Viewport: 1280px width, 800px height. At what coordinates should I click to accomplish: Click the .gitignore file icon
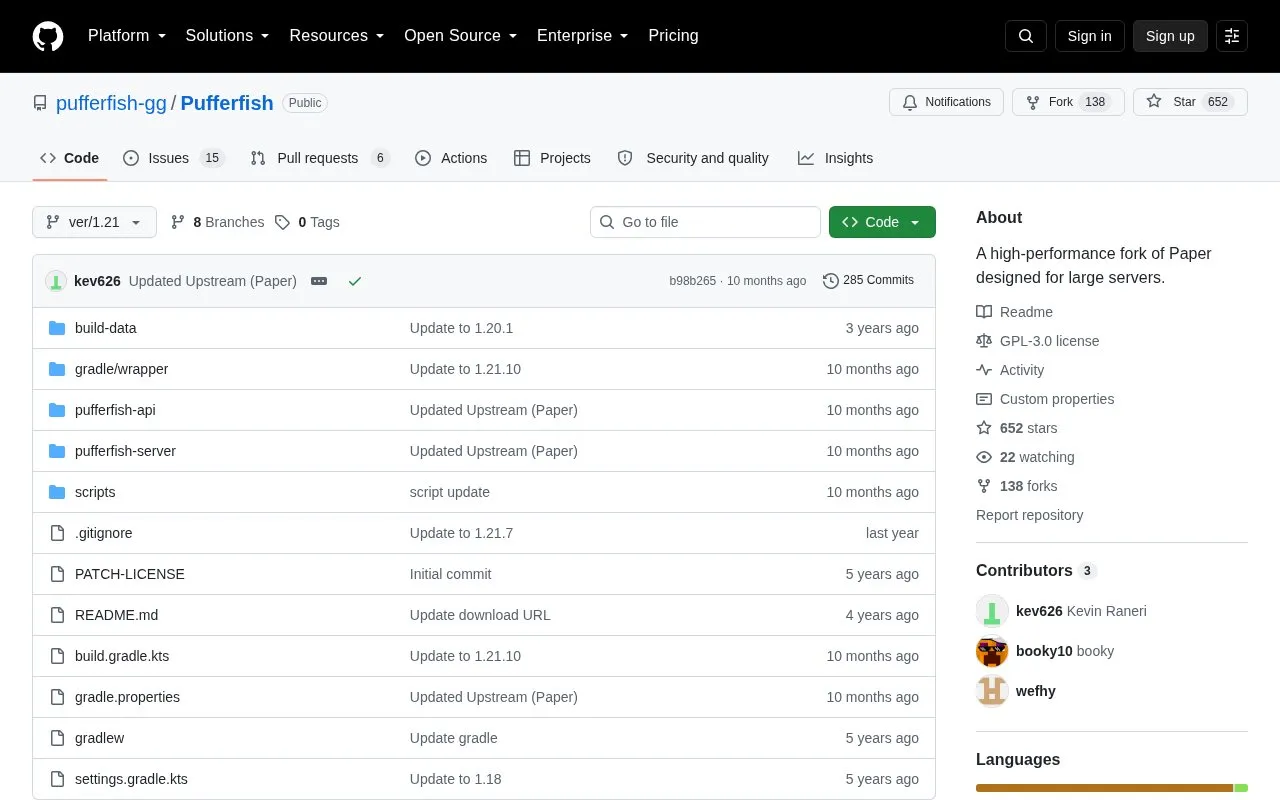point(57,533)
